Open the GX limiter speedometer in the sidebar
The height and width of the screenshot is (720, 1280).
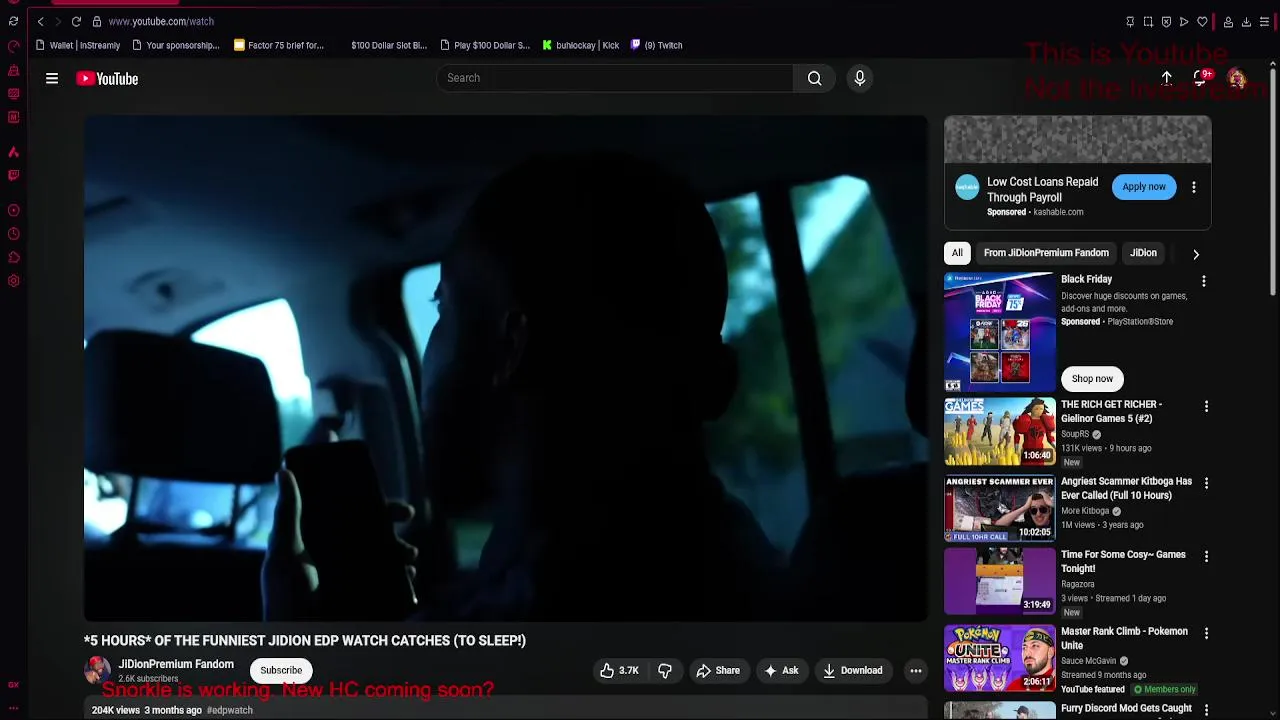pos(13,46)
